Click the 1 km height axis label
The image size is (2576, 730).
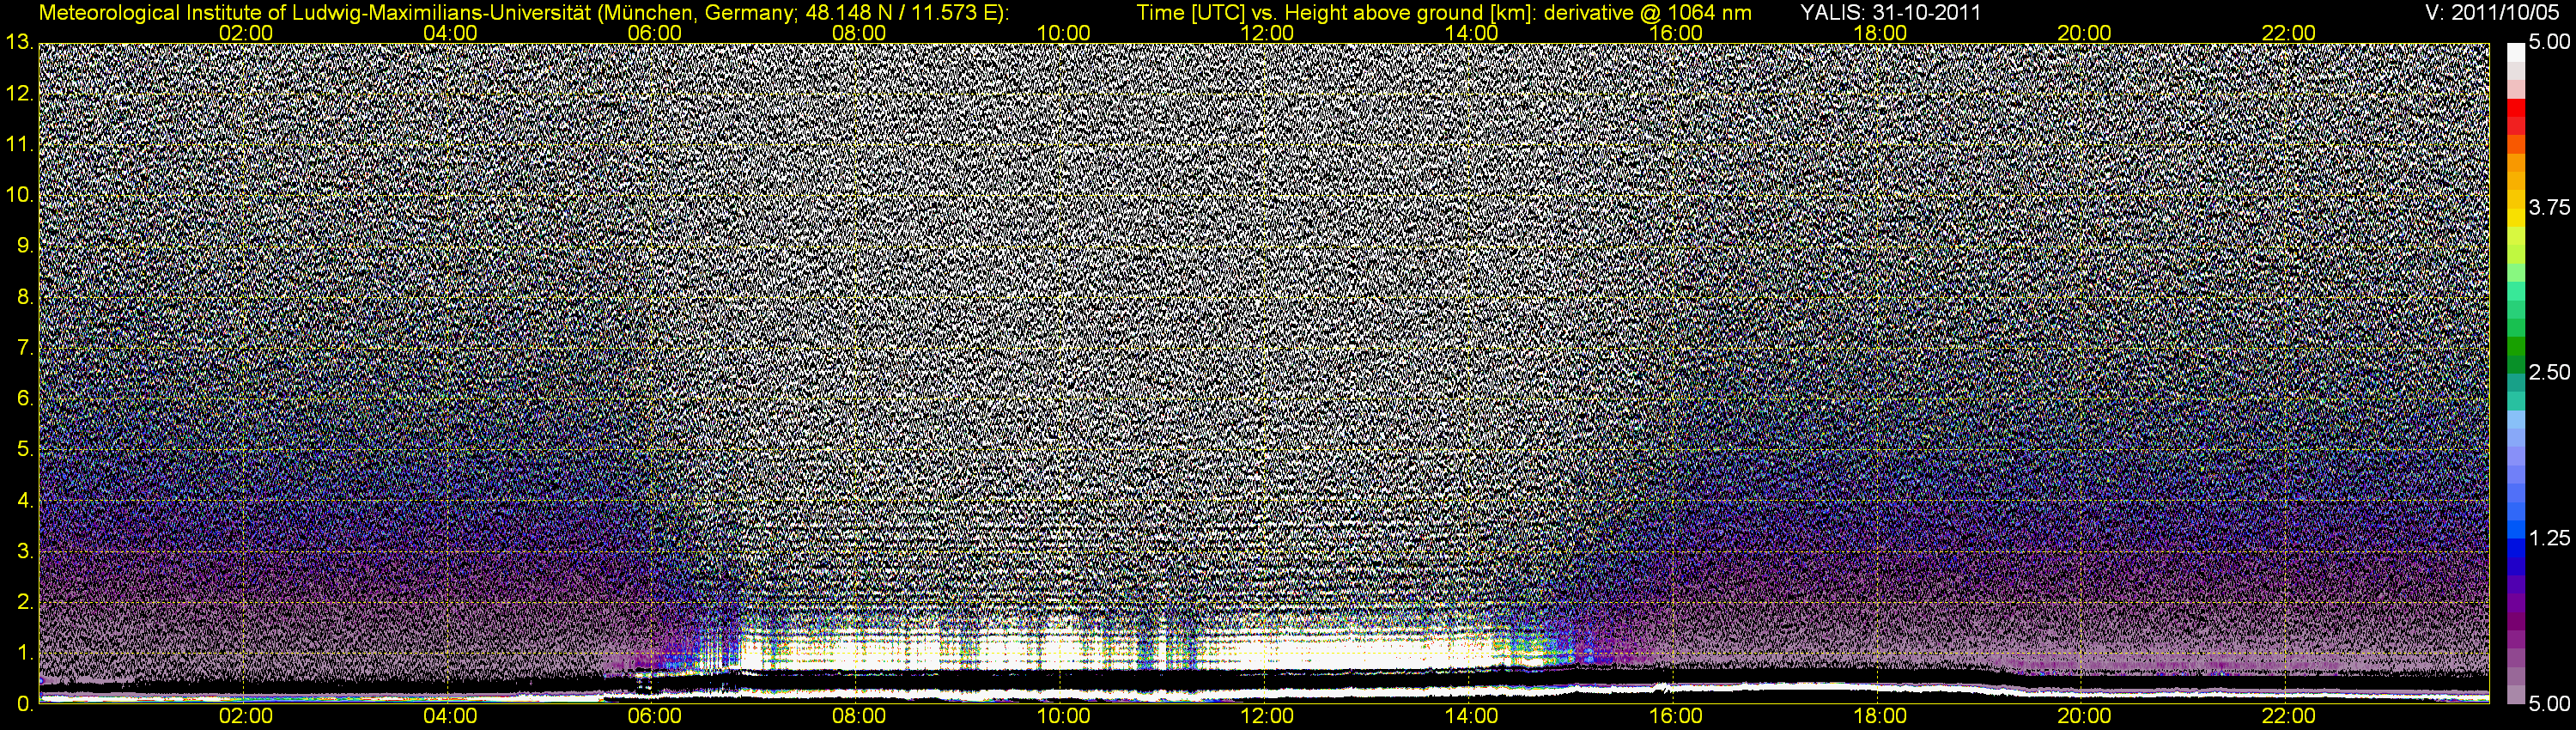click(26, 654)
